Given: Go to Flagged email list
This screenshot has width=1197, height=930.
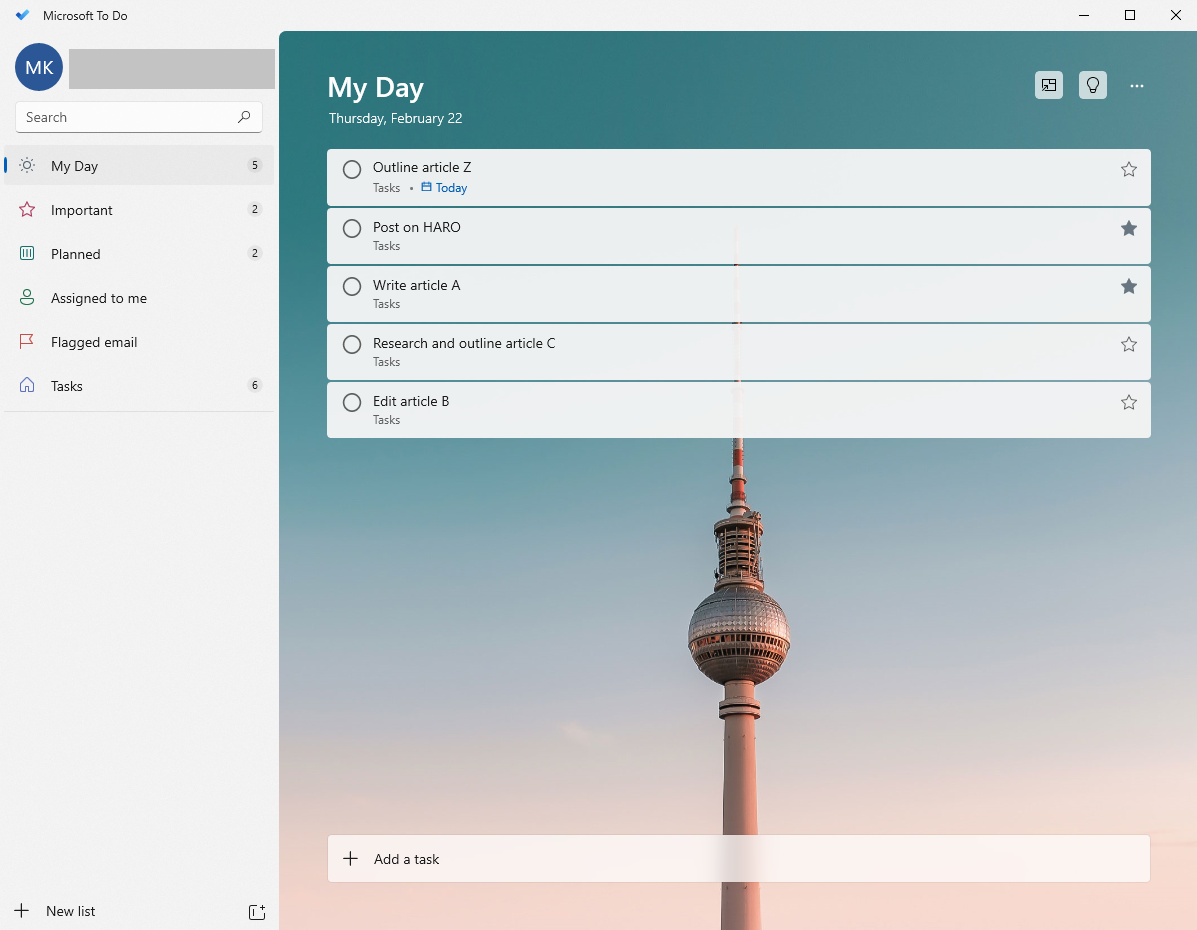Looking at the screenshot, I should [x=94, y=342].
